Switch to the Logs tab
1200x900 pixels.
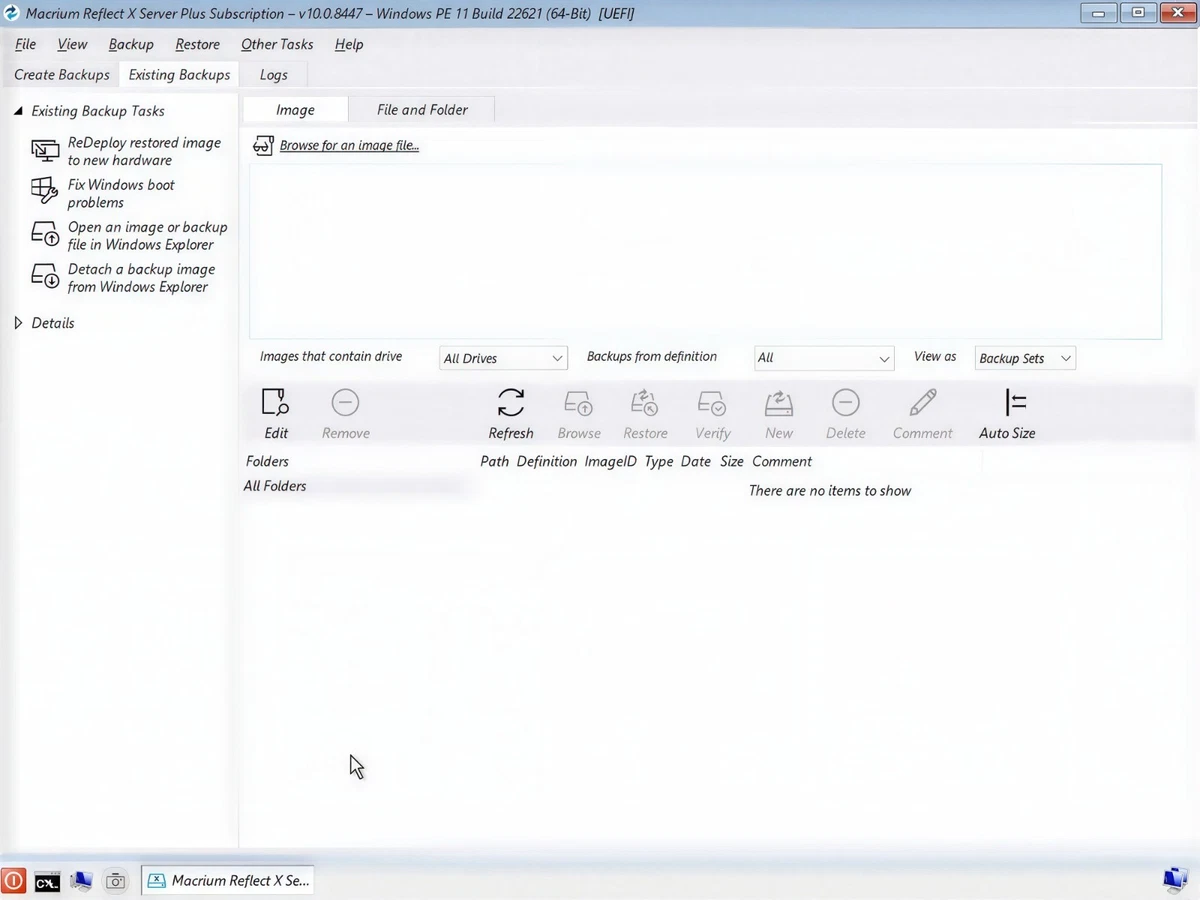273,75
